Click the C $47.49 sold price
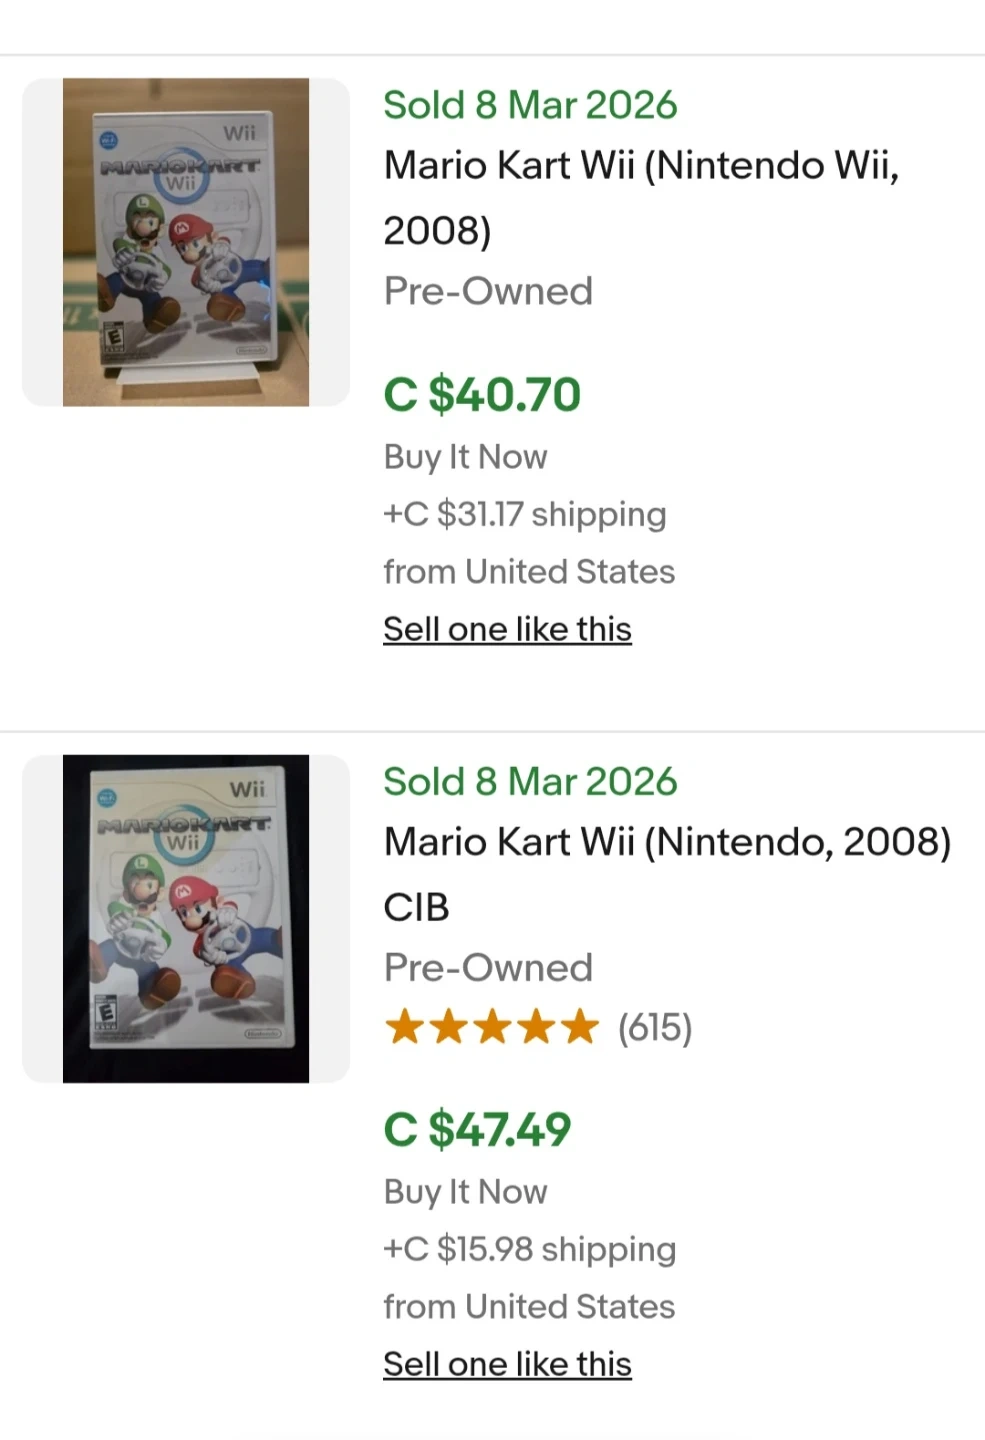This screenshot has height=1440, width=985. coord(477,1130)
